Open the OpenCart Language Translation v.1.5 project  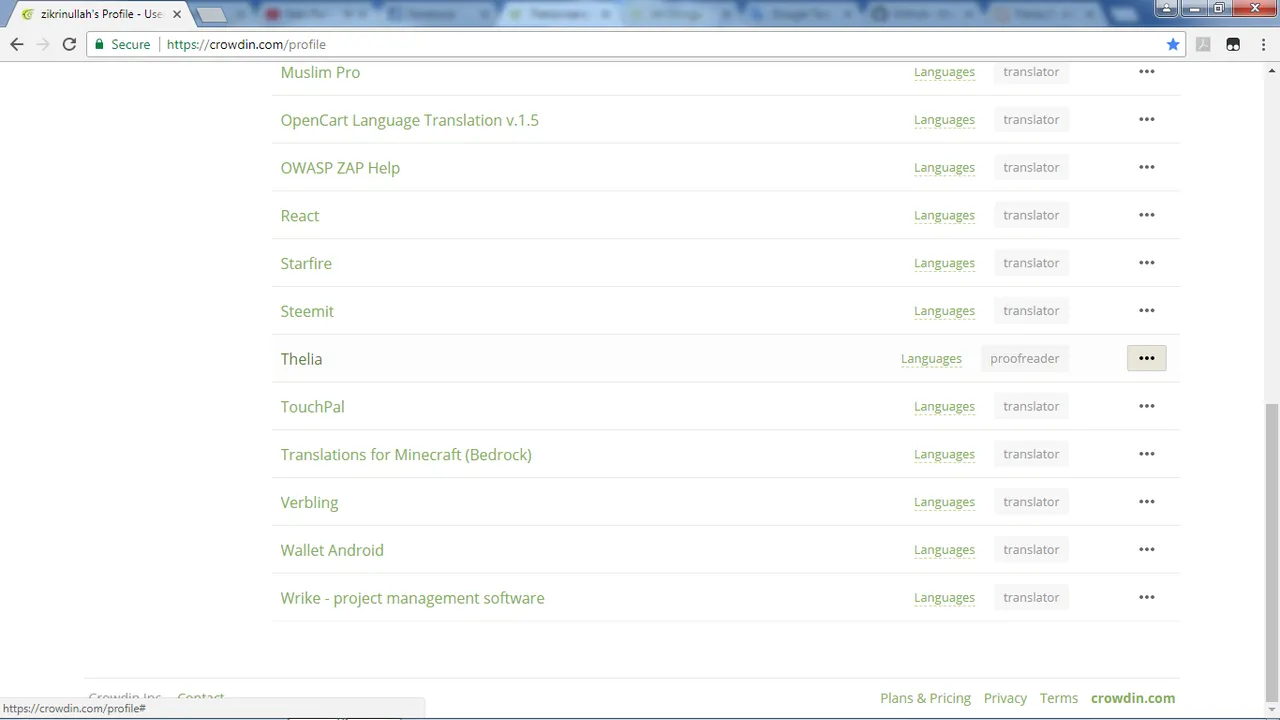point(409,120)
